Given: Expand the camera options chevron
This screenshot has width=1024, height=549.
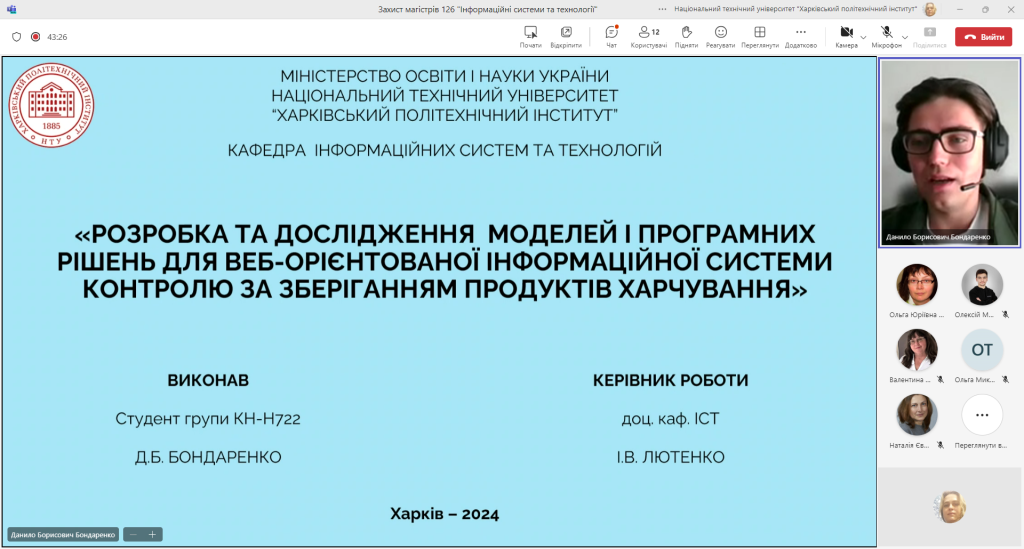Looking at the screenshot, I should [863, 37].
